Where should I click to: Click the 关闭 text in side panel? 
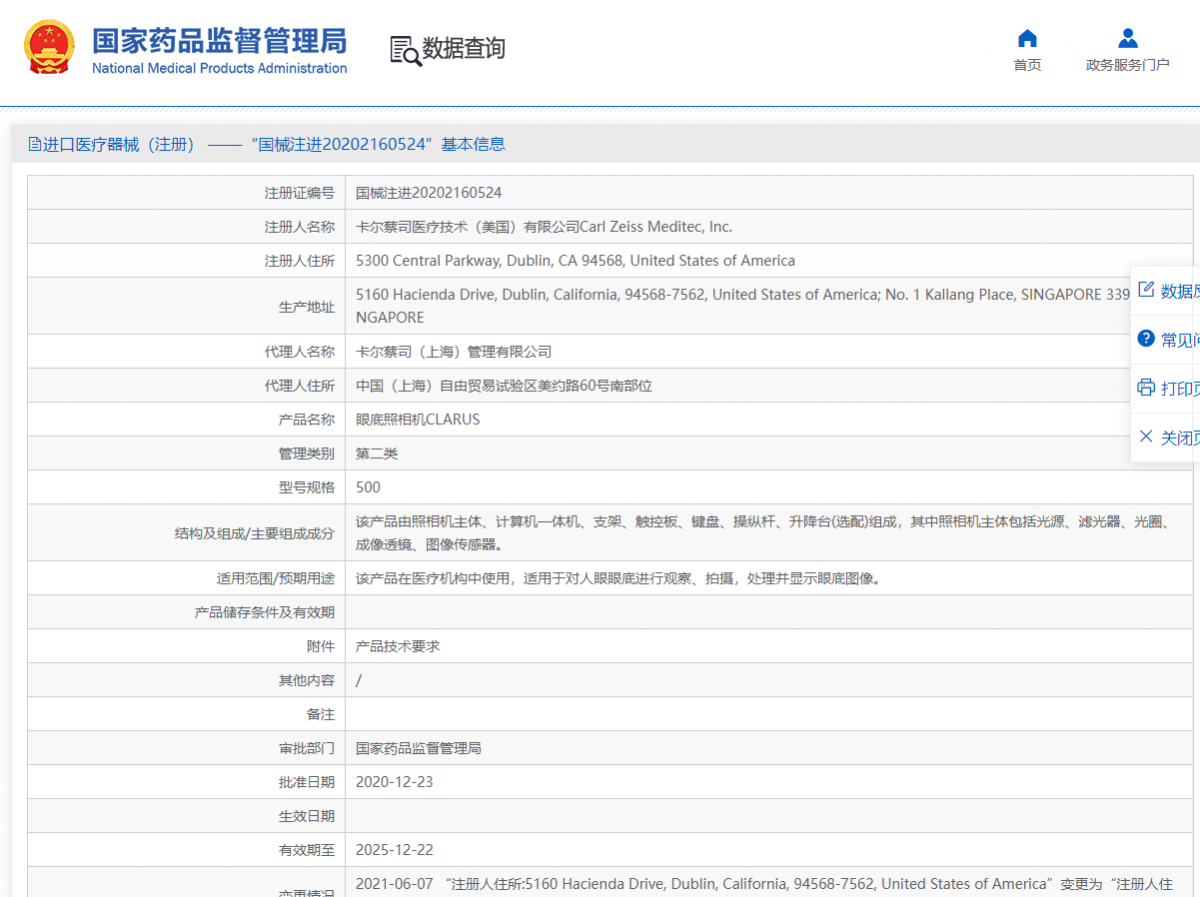pos(1180,438)
